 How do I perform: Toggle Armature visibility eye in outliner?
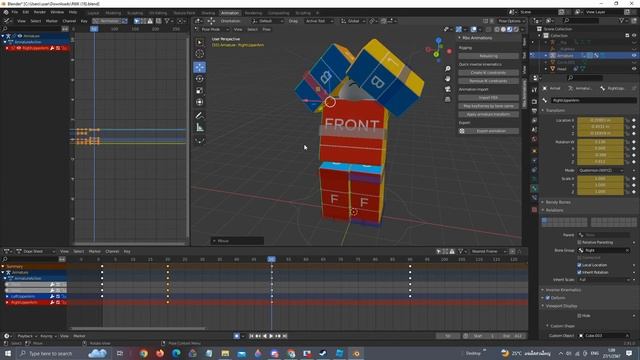click(634, 55)
